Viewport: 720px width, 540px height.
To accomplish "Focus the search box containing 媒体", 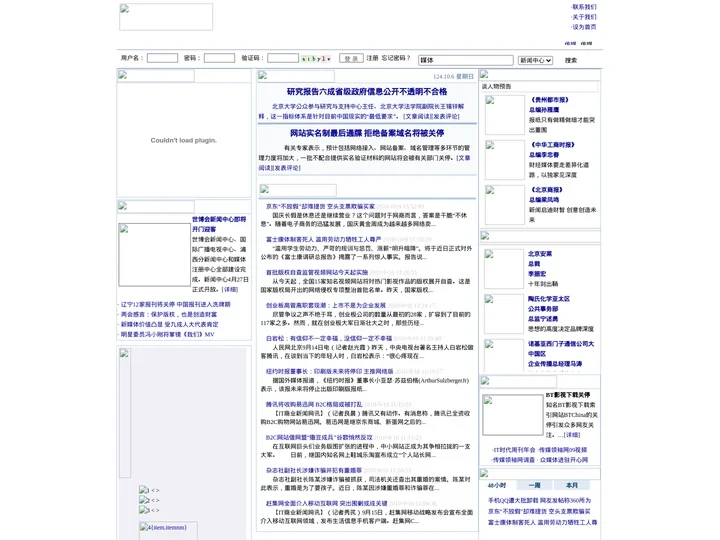I will tap(466, 60).
